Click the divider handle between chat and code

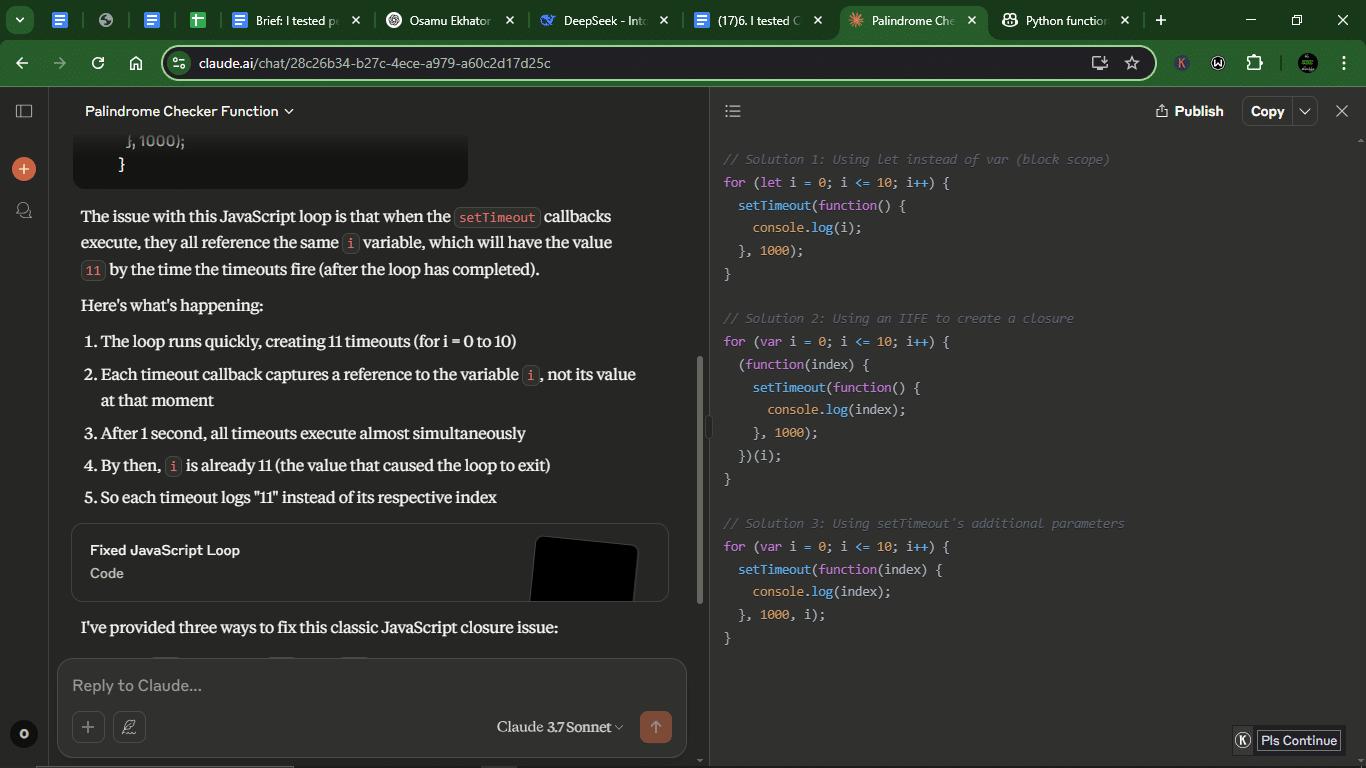pos(709,427)
